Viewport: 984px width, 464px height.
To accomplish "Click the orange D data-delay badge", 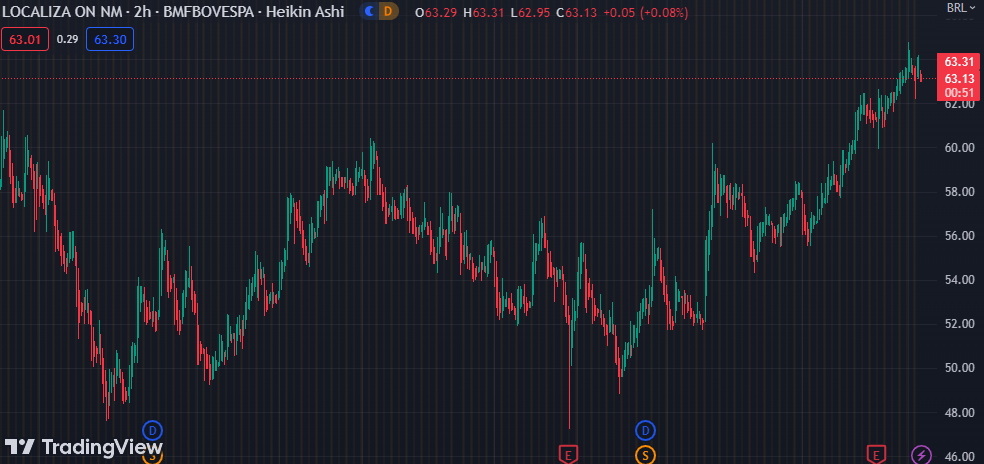I will coord(388,11).
